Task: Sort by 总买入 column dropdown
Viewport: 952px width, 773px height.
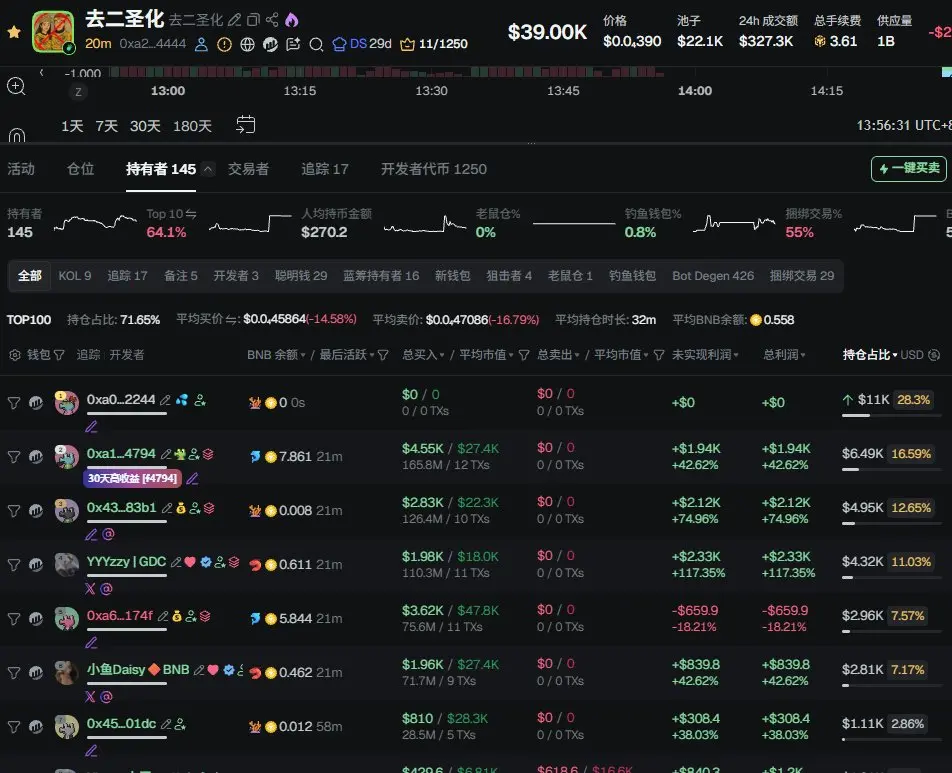Action: click(441, 355)
